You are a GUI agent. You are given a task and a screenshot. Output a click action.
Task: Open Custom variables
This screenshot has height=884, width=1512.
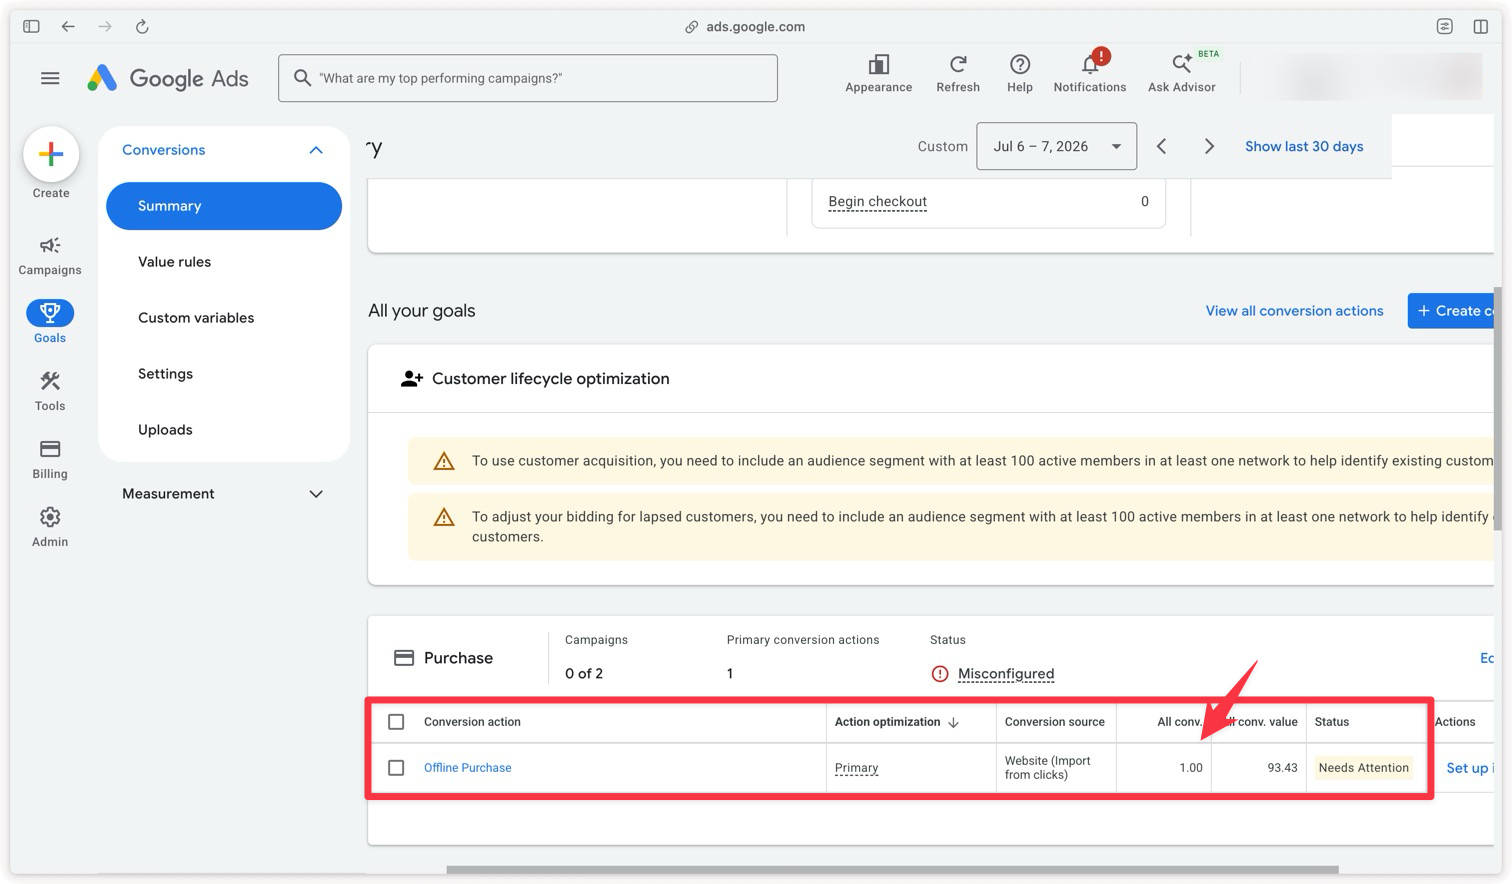tap(196, 318)
